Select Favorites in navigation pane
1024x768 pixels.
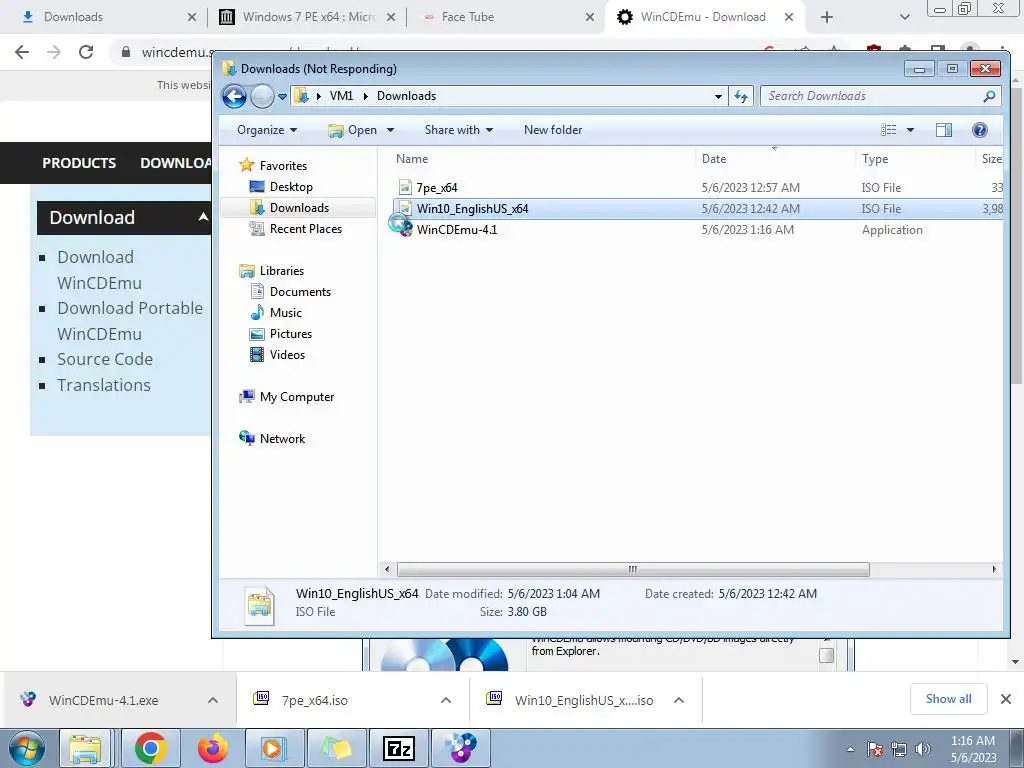[x=273, y=165]
